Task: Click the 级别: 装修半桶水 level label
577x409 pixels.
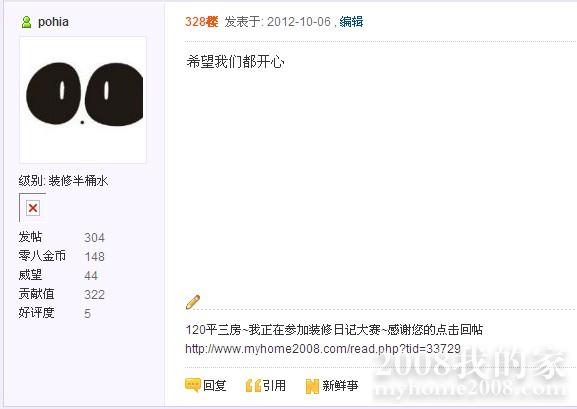Action: [x=63, y=181]
